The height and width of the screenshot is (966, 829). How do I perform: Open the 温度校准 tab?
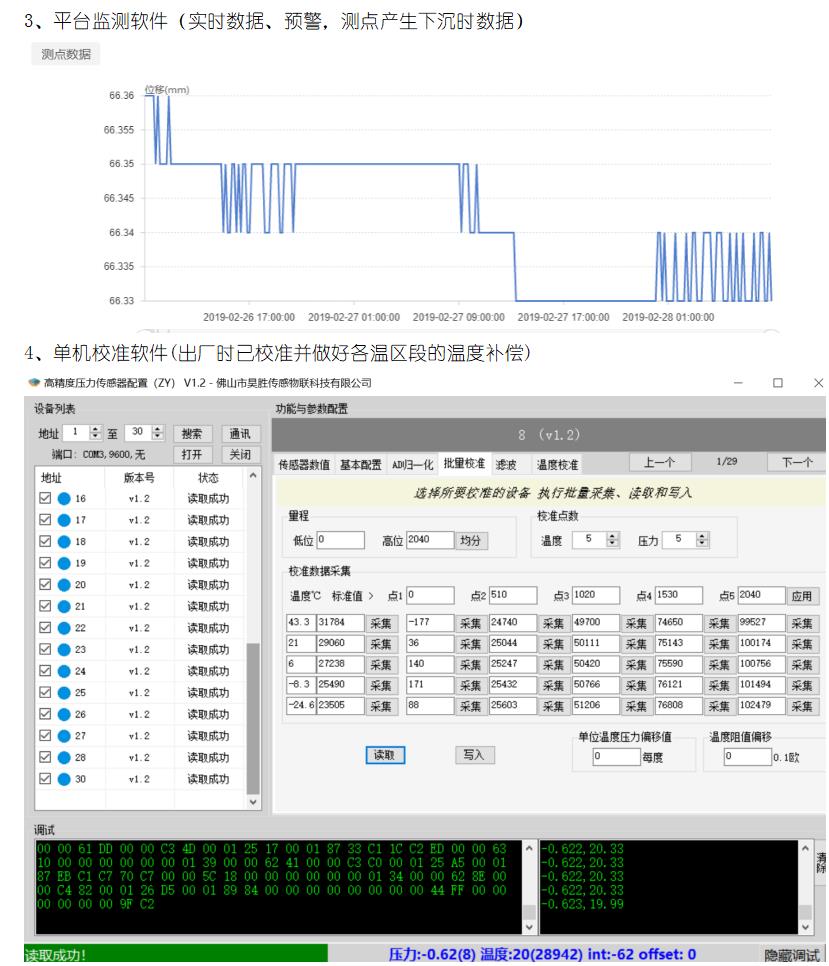(x=557, y=465)
